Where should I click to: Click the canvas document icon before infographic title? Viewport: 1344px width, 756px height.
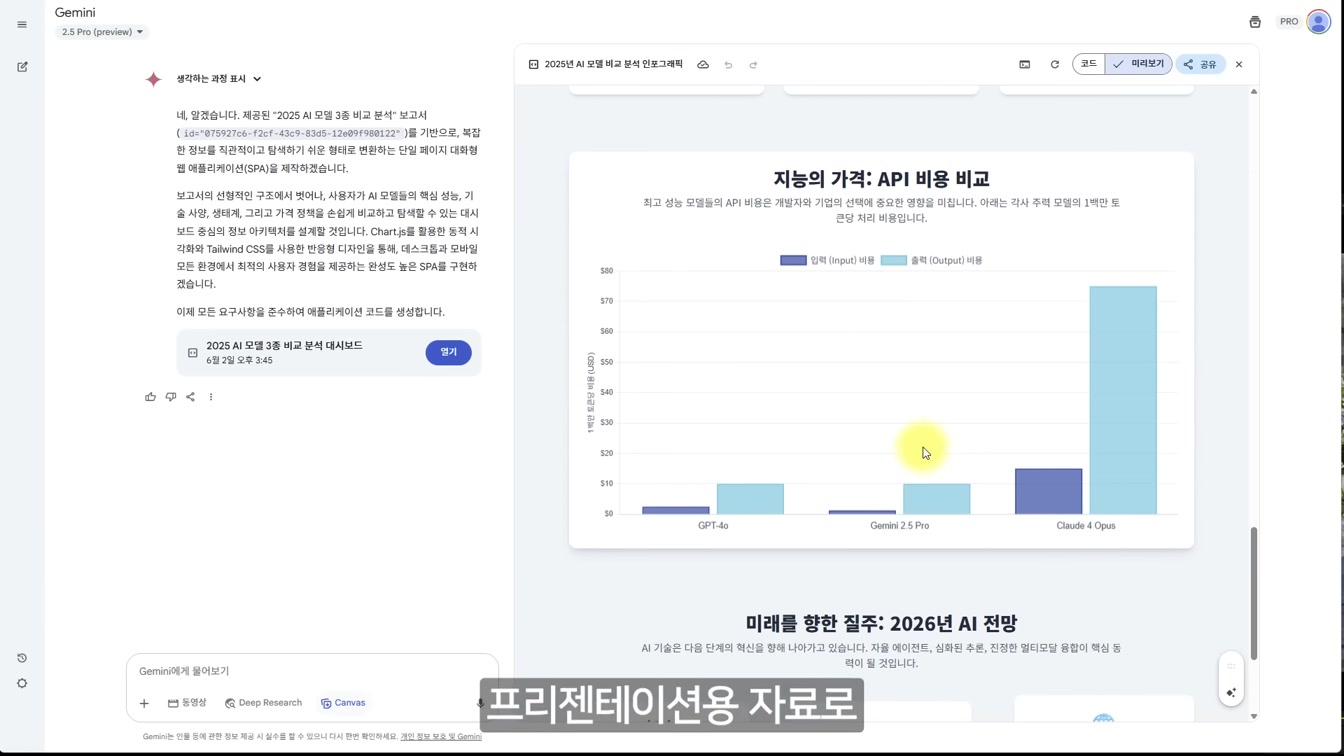tap(534, 65)
